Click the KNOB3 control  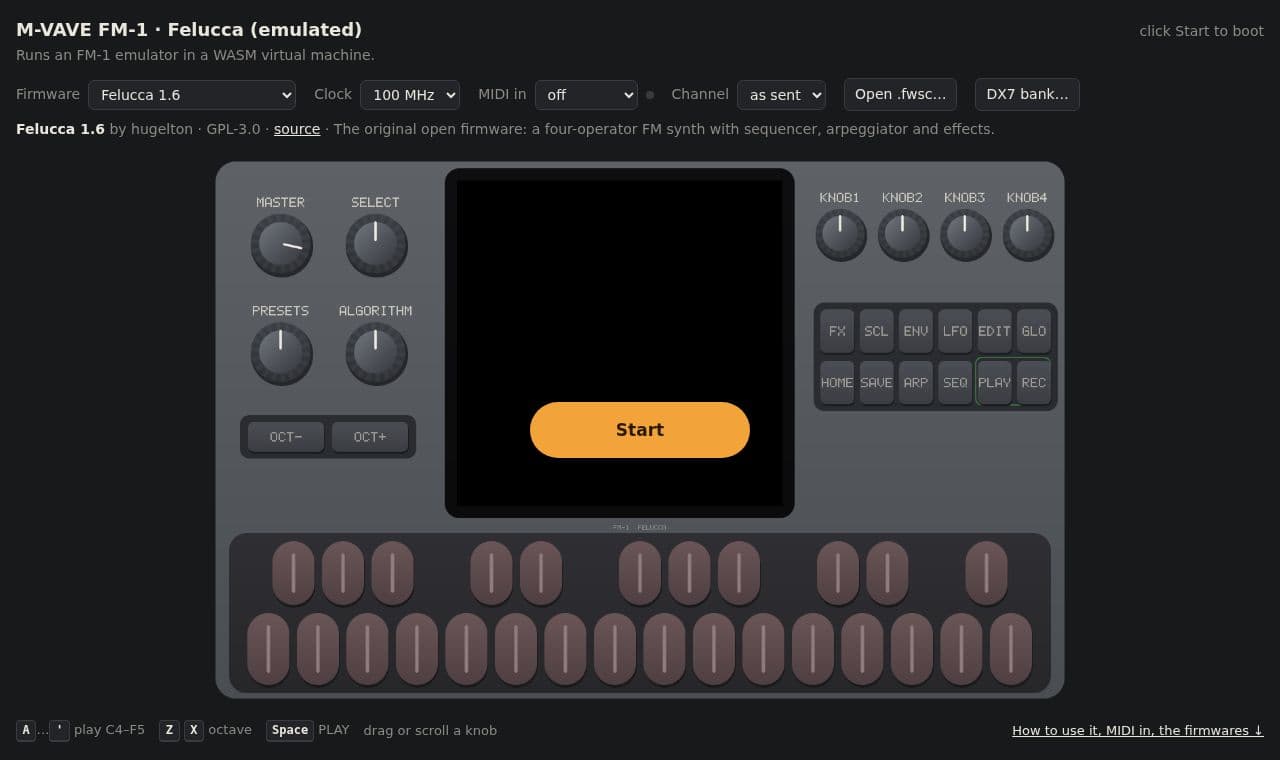965,235
